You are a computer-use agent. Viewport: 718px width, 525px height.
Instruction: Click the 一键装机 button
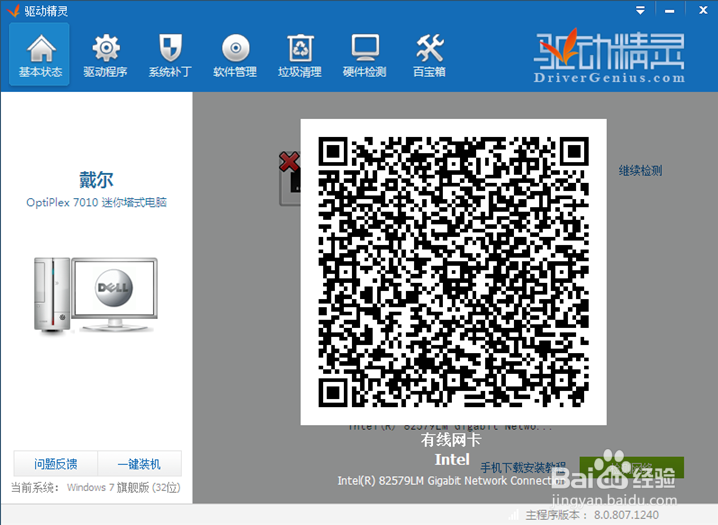click(x=139, y=464)
